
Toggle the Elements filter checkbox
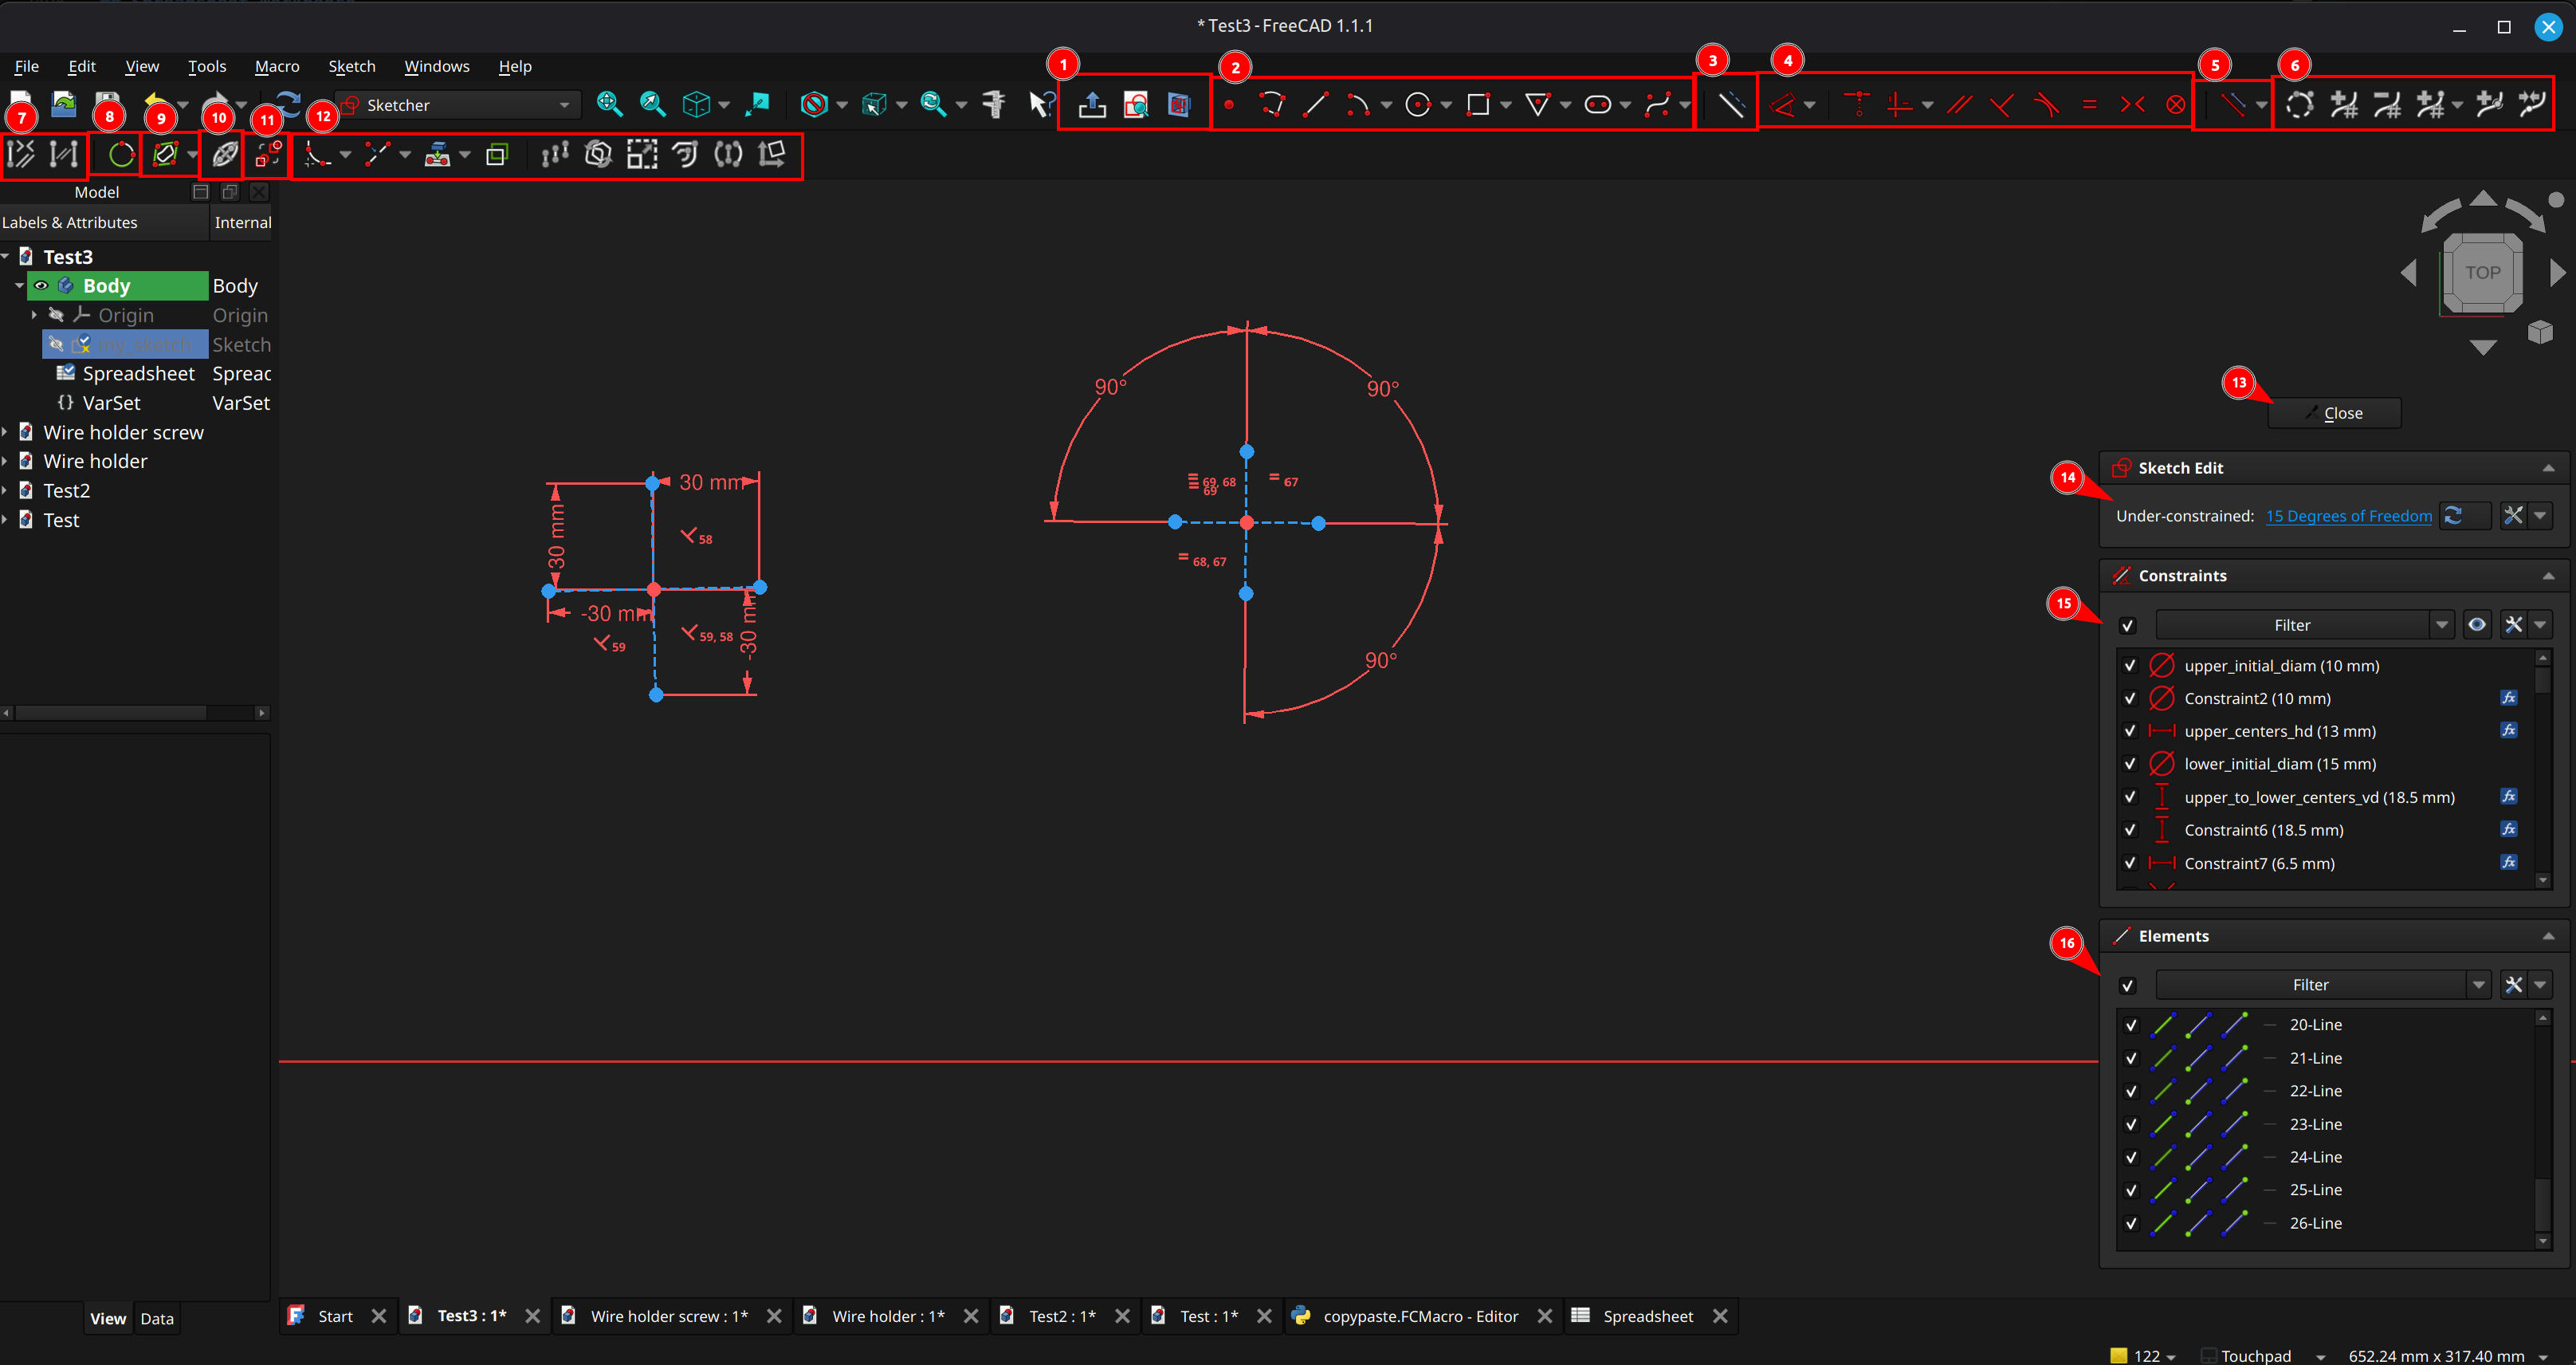[2128, 986]
